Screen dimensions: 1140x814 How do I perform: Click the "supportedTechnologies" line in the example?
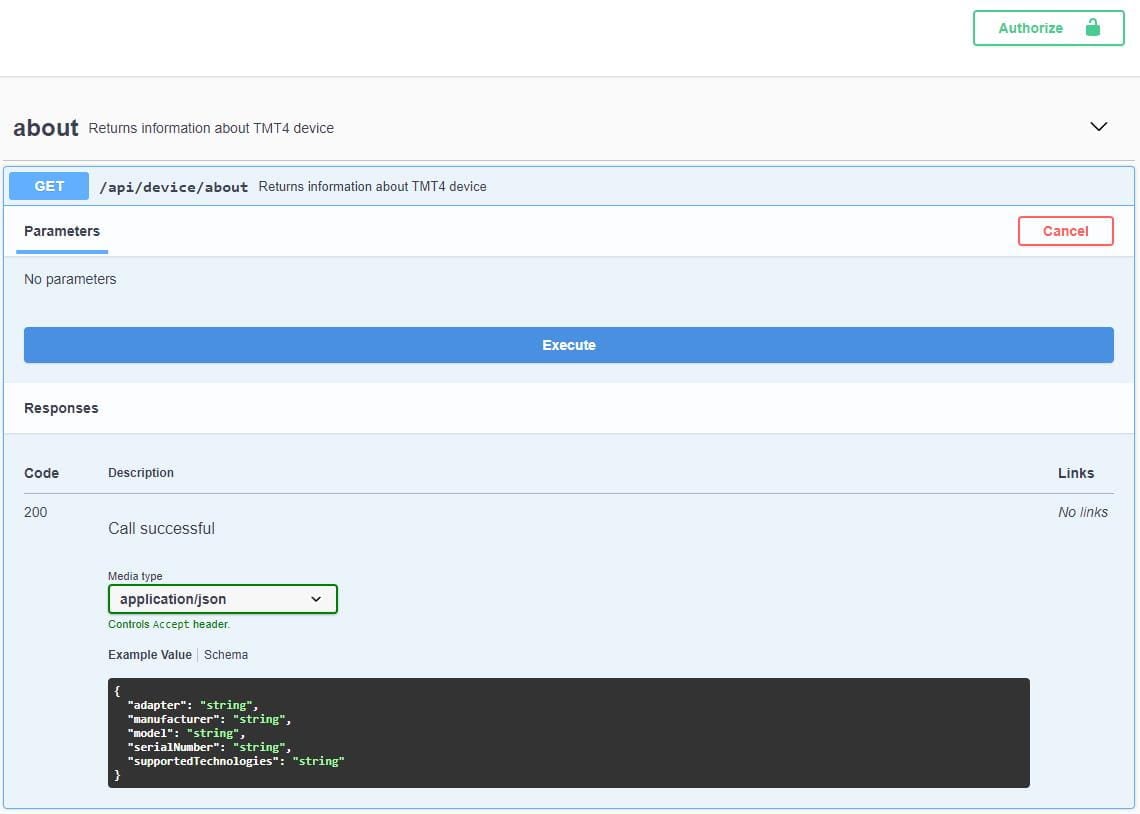[236, 761]
